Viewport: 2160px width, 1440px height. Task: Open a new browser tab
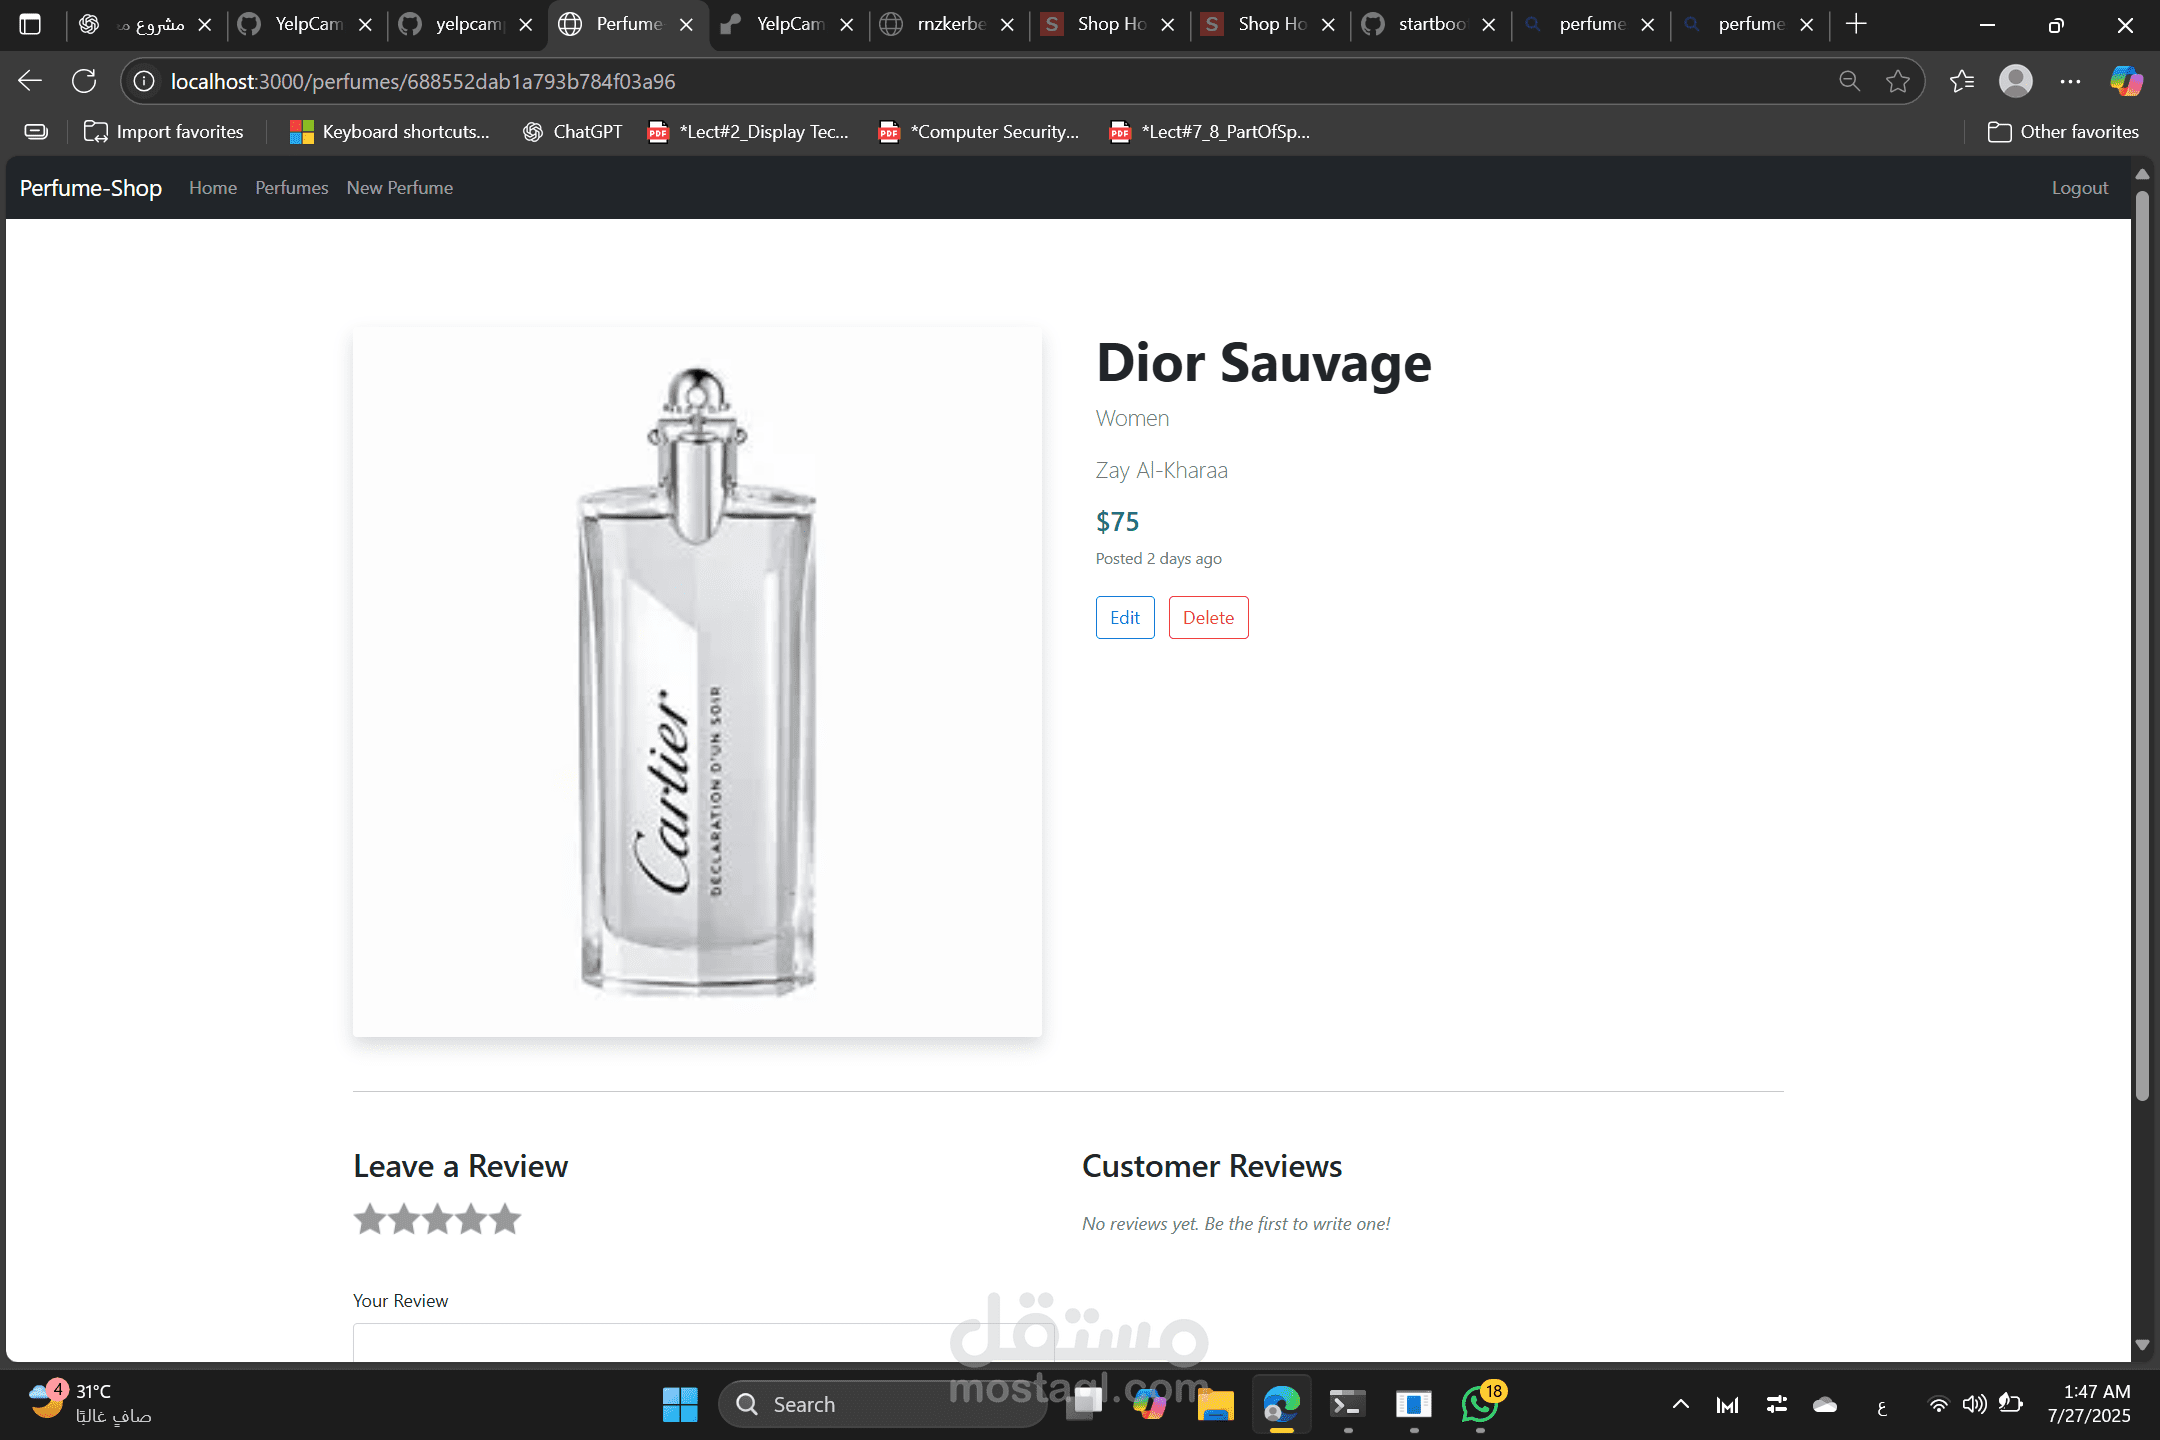pos(1856,24)
